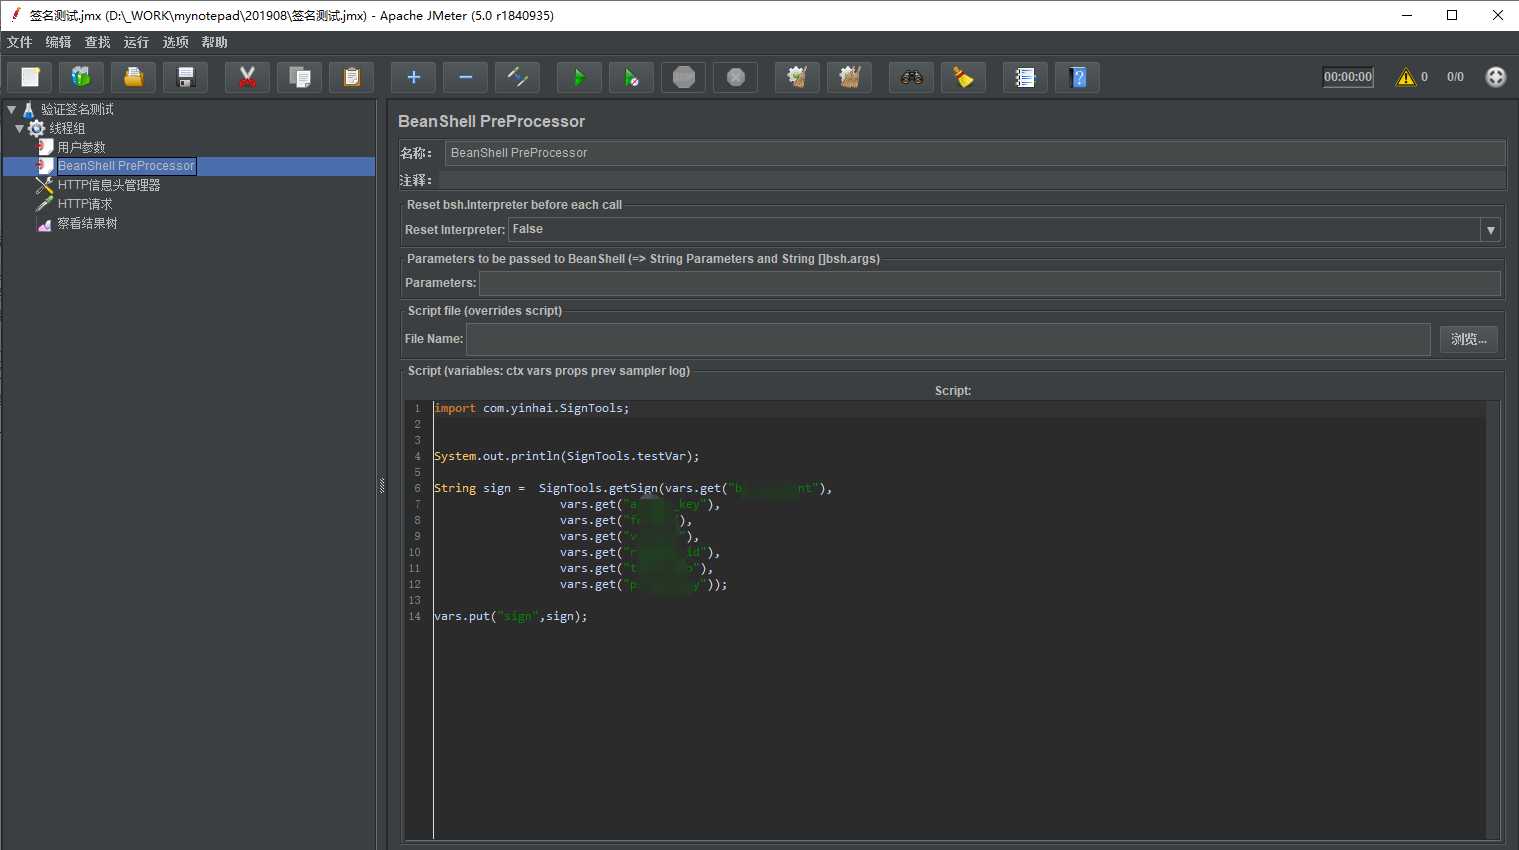
Task: Select BeanShell PreProcessor in the tree
Action: pos(126,166)
